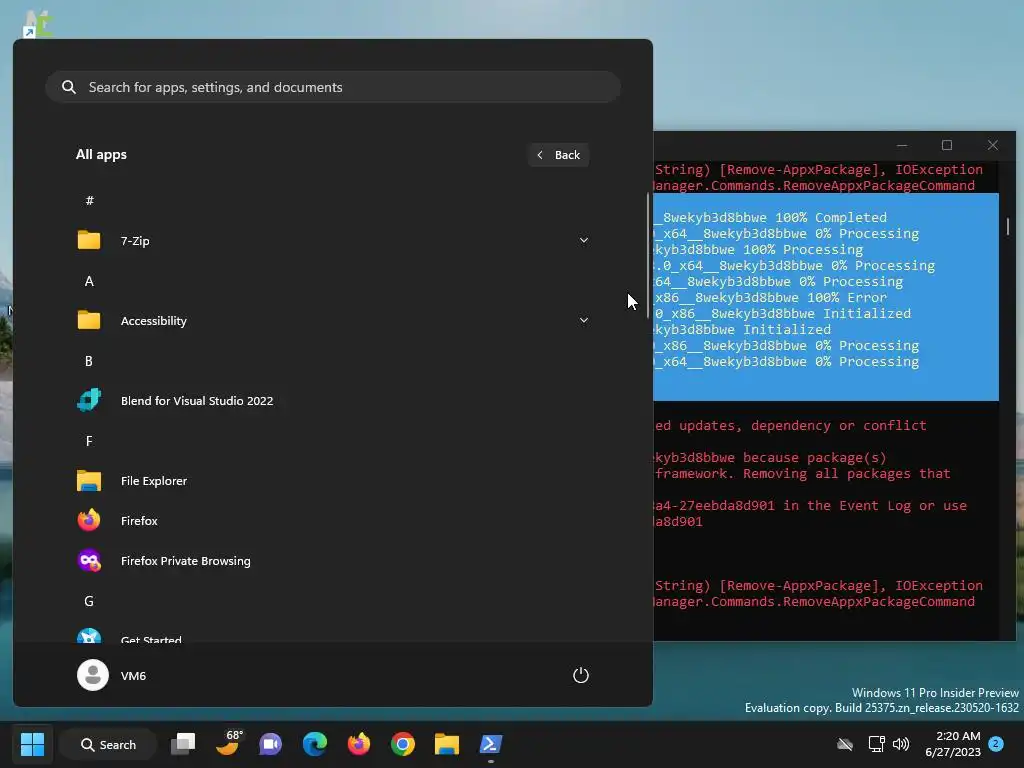
Task: Minimize the PowerShell window
Action: click(903, 145)
